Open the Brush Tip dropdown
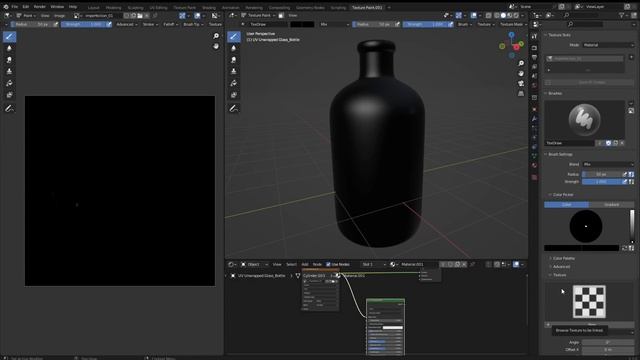 click(x=193, y=24)
